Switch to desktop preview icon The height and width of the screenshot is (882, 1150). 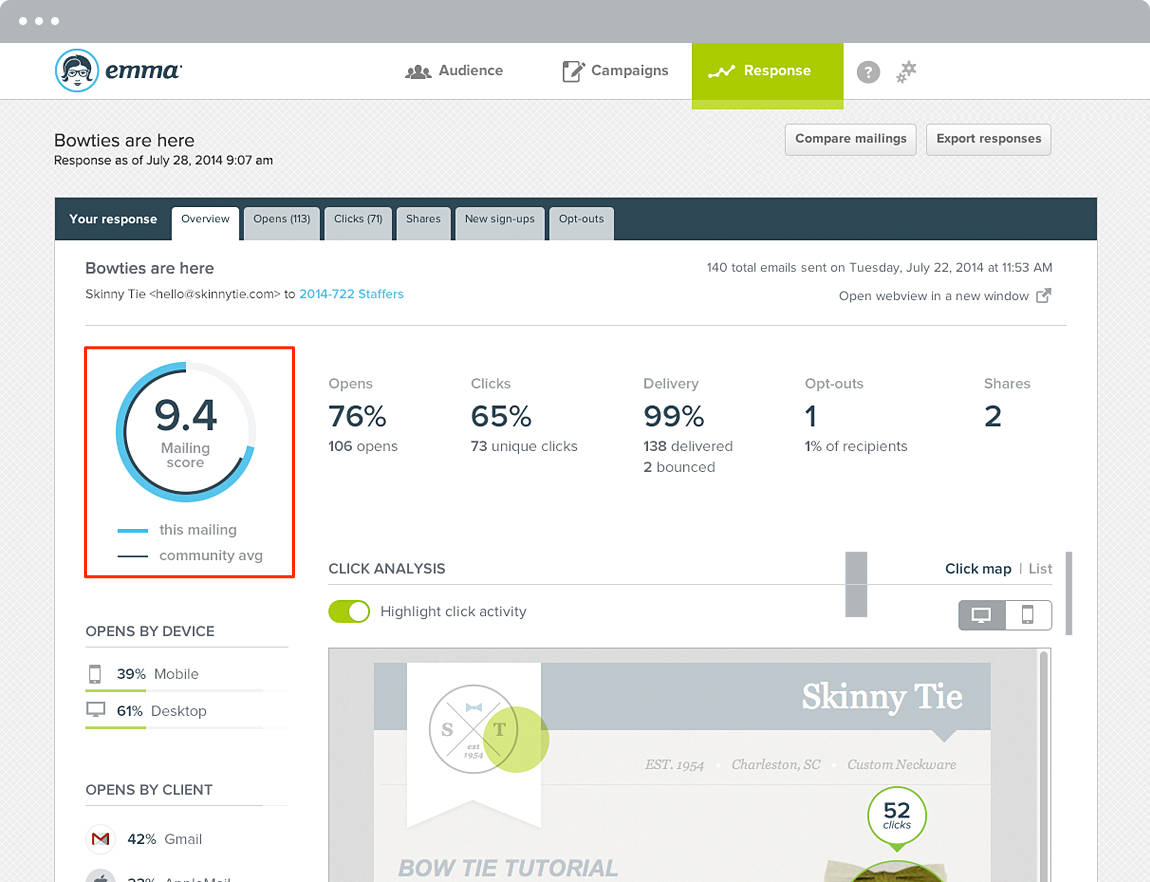coord(981,615)
